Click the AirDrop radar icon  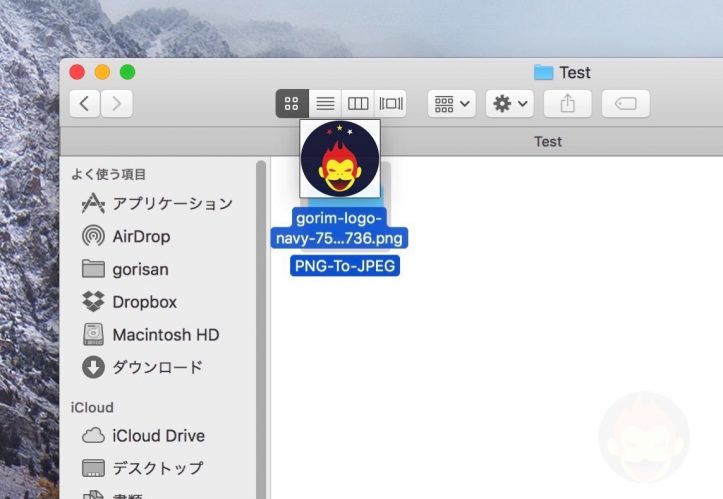pos(93,236)
